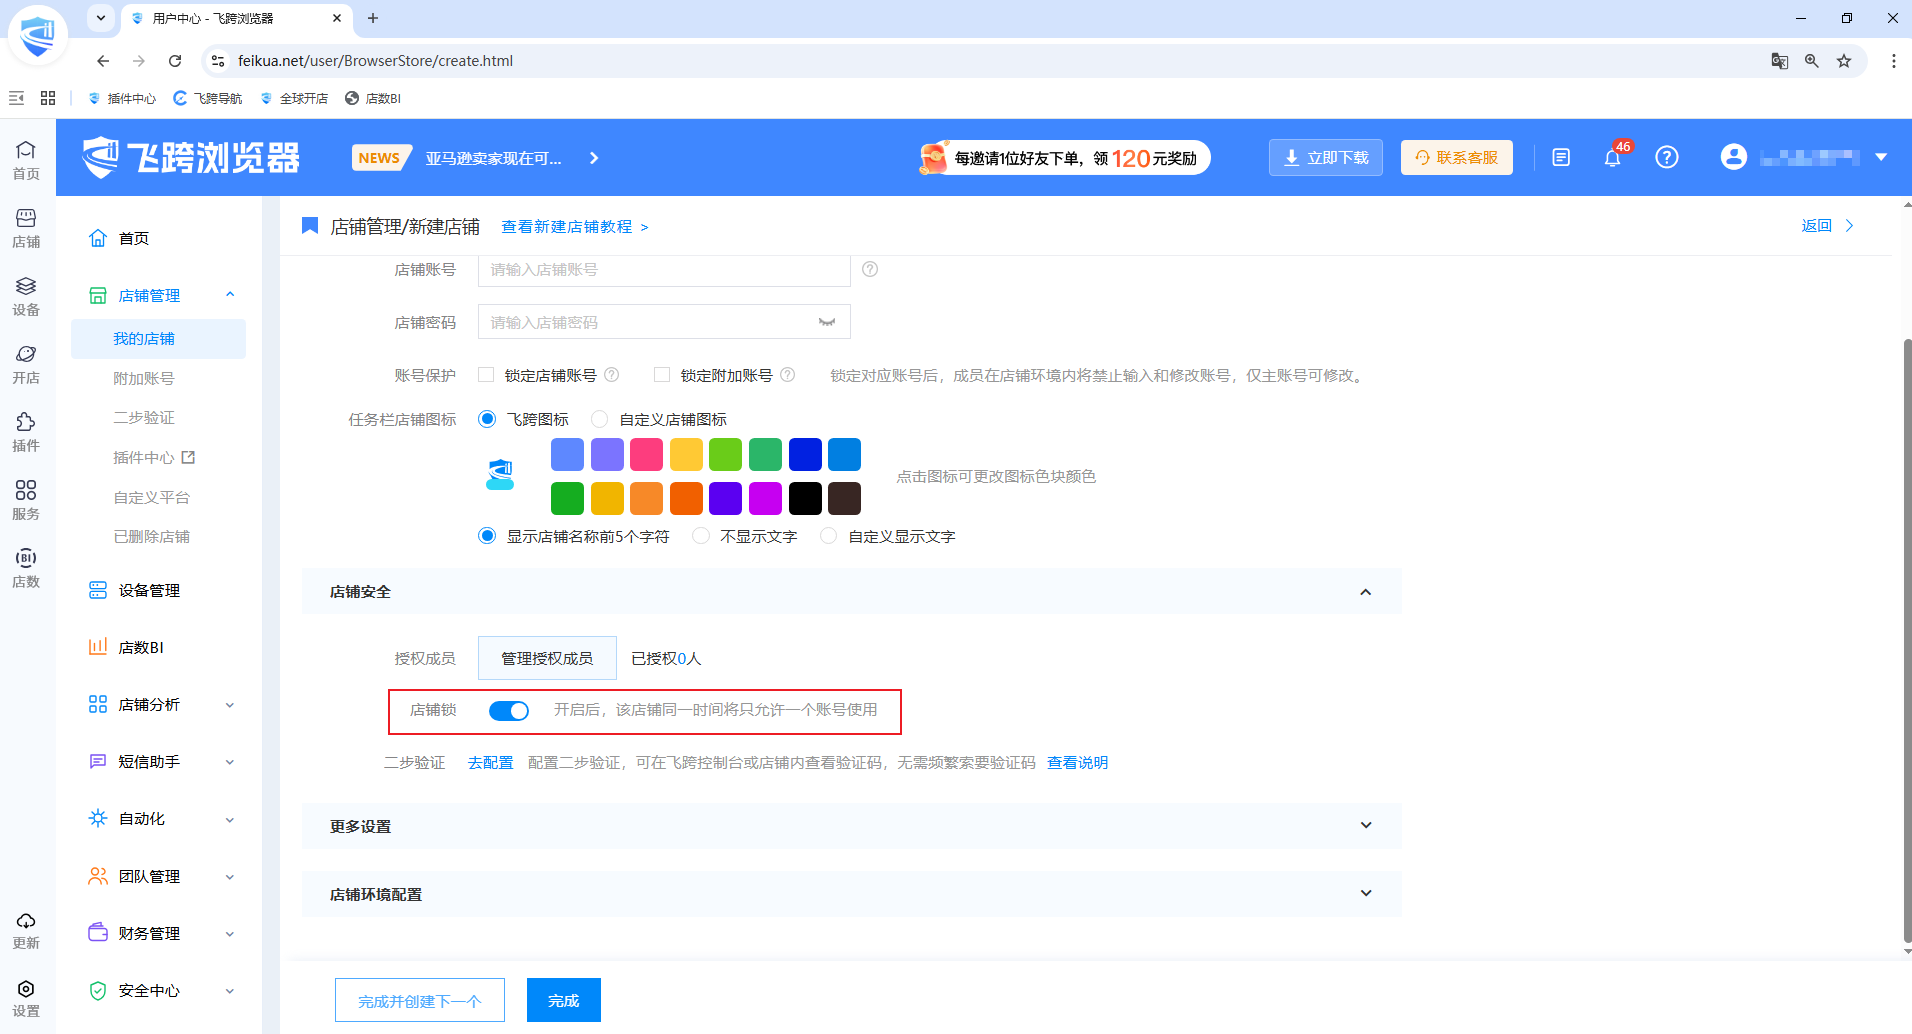1912x1034 pixels.
Task: Check the 锁定附加账号 checkbox
Action: click(662, 375)
